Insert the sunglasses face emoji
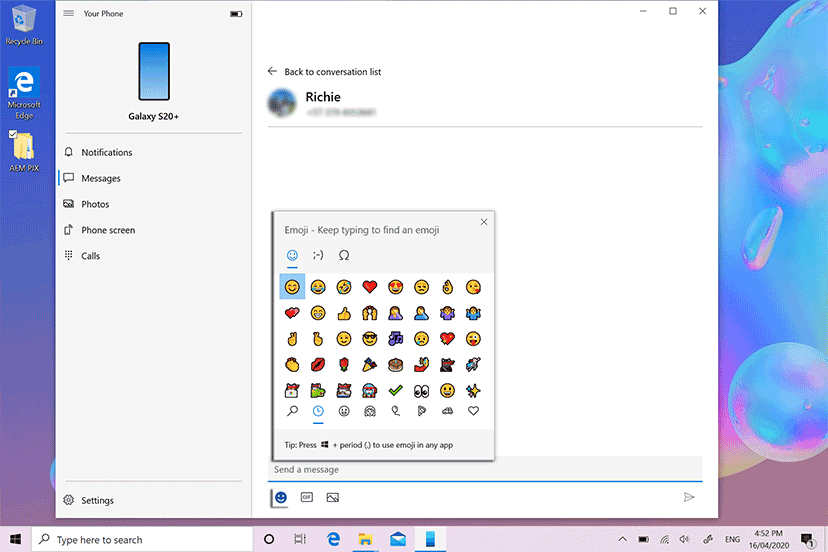Viewport: 828px width, 552px height. pyautogui.click(x=370, y=339)
